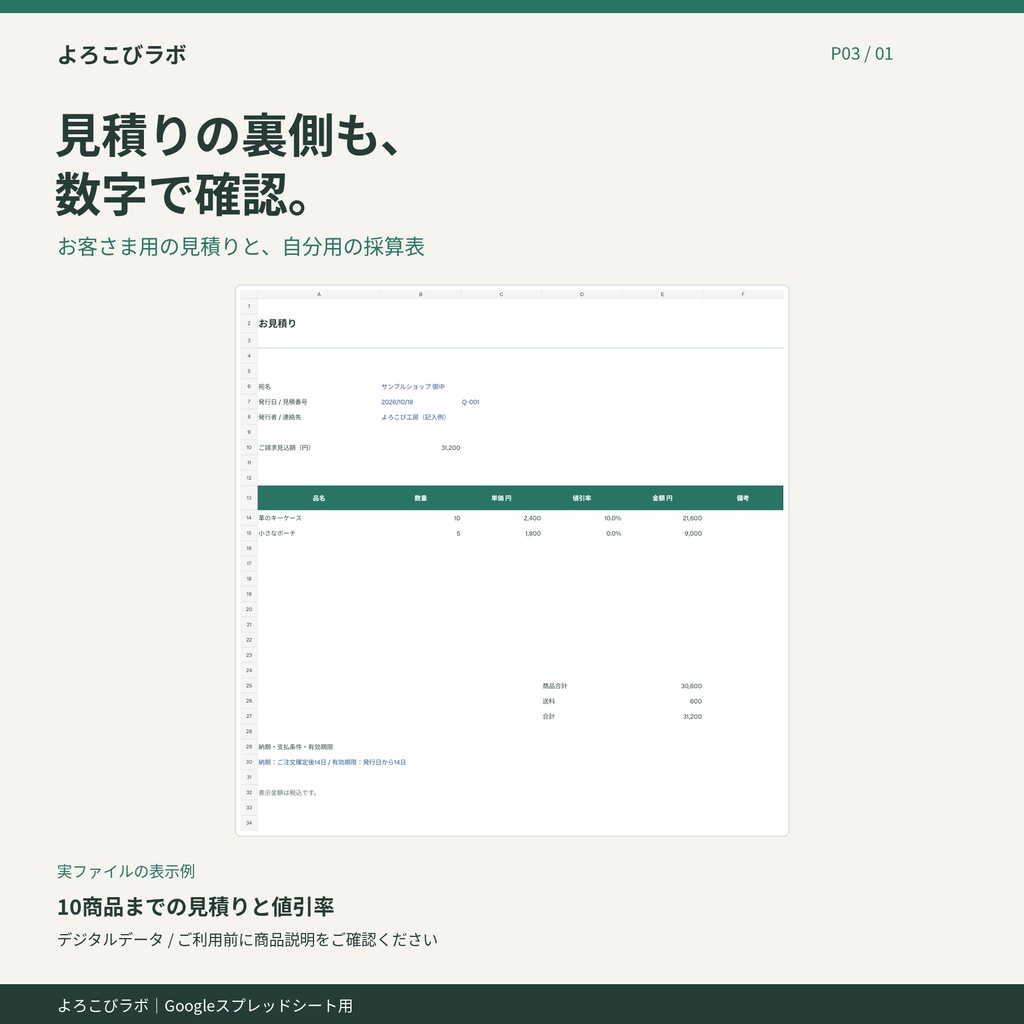The width and height of the screenshot is (1024, 1024).
Task: Click the よろこびラボ brand name at top
Action: [x=122, y=54]
